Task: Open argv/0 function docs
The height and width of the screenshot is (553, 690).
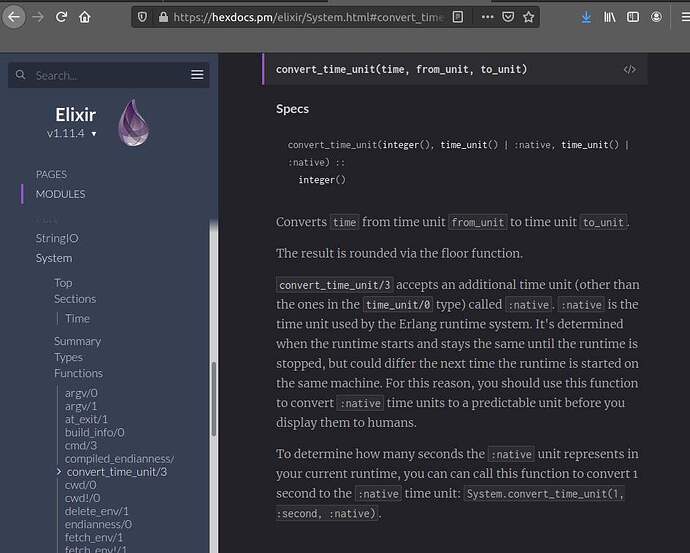Action: coord(81,393)
